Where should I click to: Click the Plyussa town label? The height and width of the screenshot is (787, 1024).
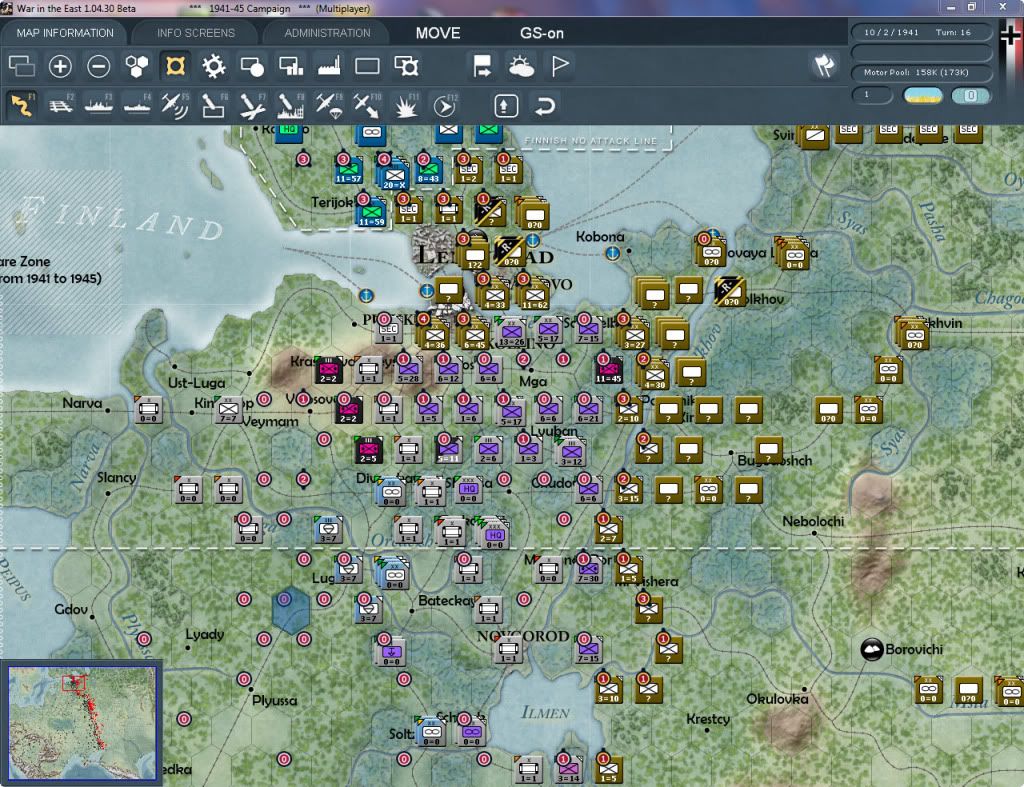point(274,701)
